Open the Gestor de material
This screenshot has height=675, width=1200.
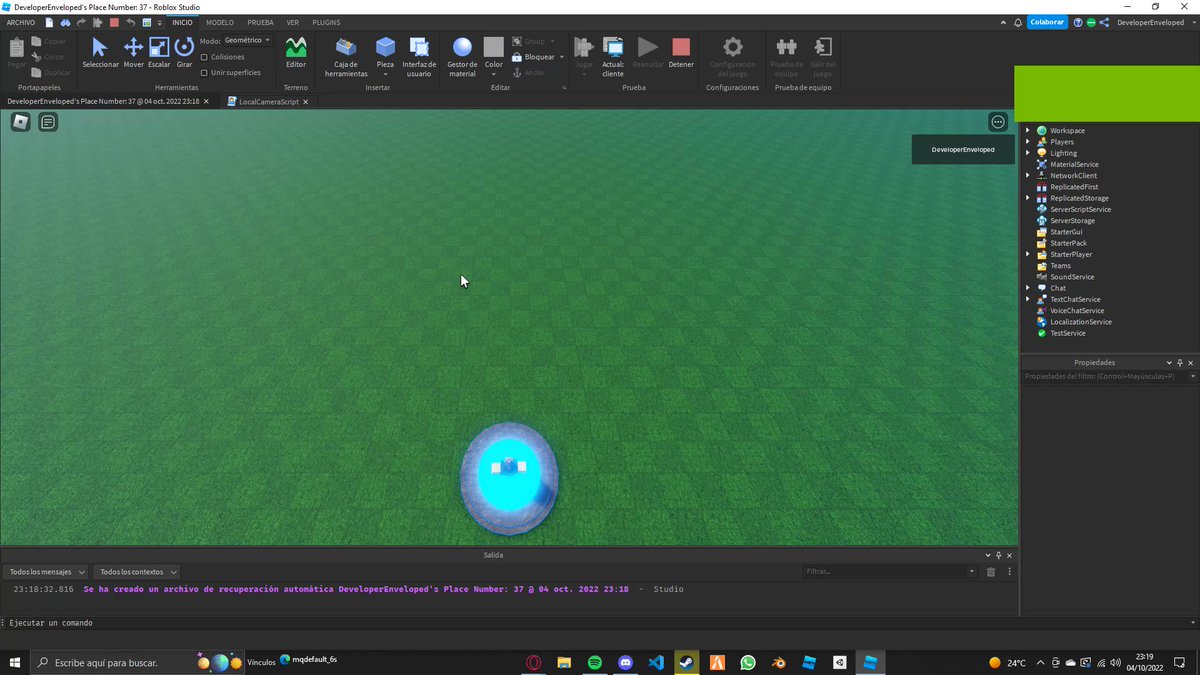point(462,57)
